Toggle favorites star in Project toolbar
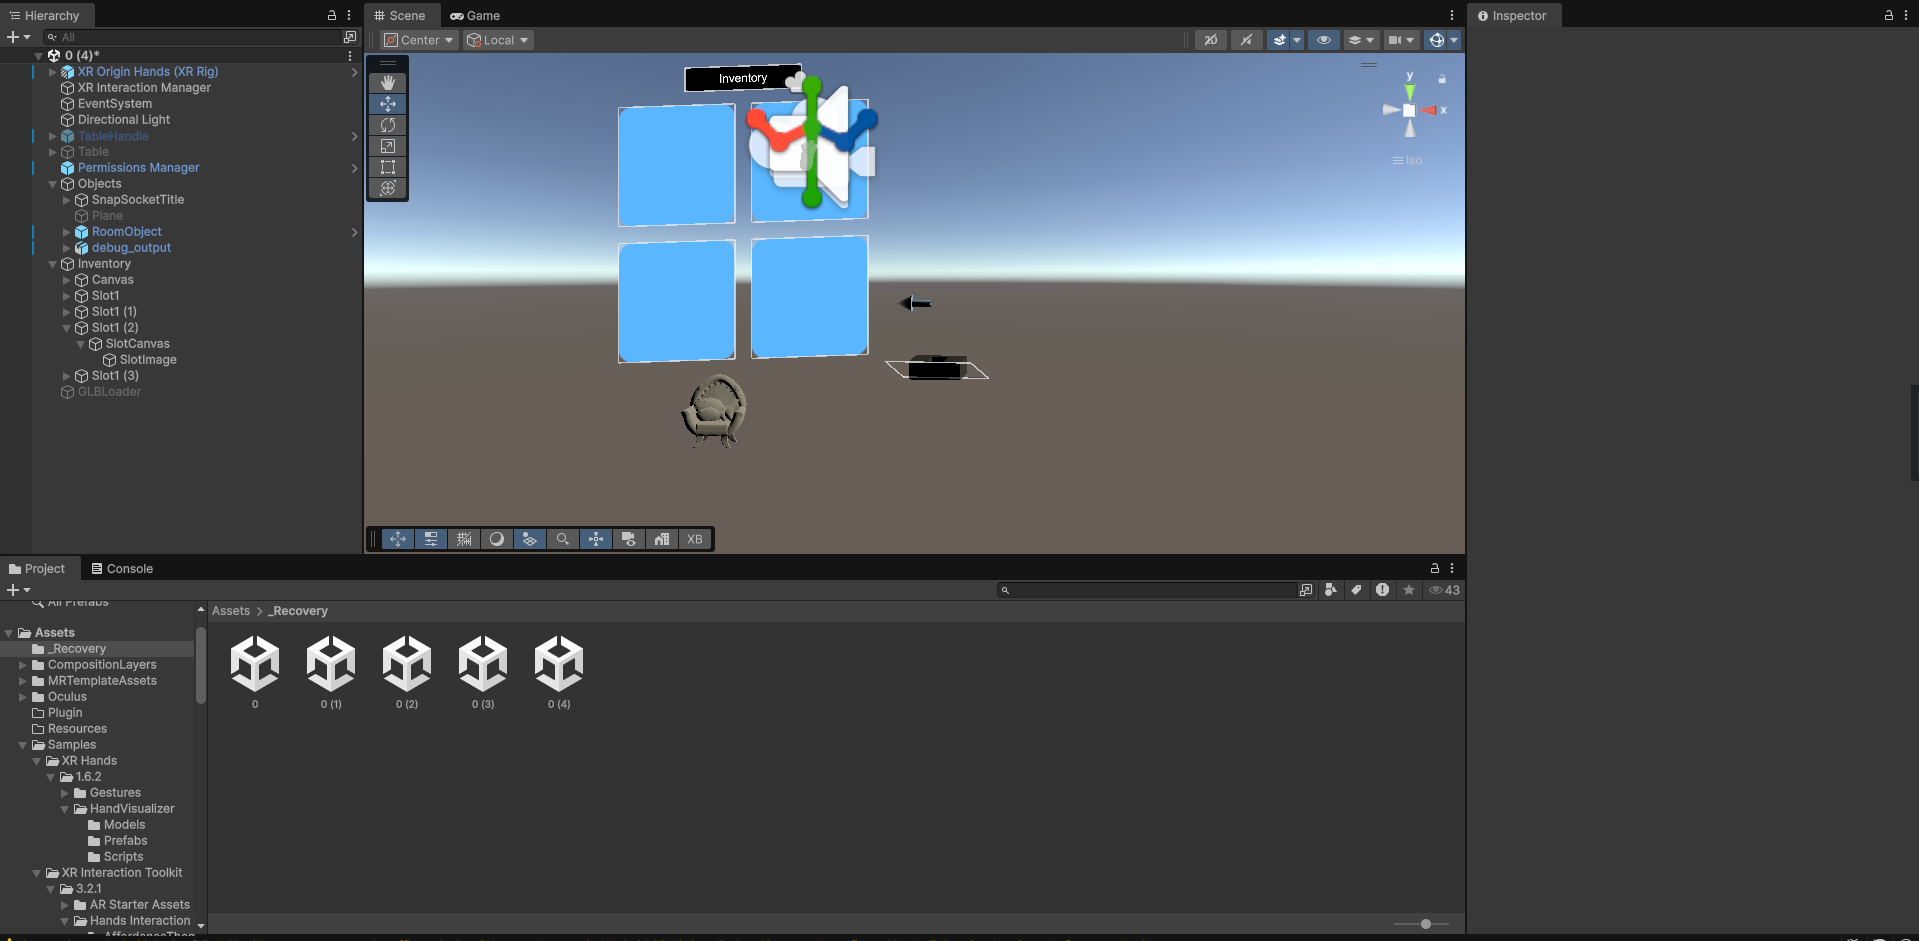 tap(1409, 590)
